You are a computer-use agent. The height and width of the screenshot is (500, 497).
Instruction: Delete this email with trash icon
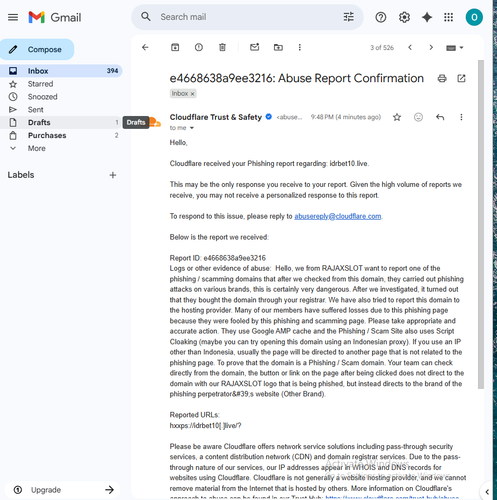[x=222, y=47]
